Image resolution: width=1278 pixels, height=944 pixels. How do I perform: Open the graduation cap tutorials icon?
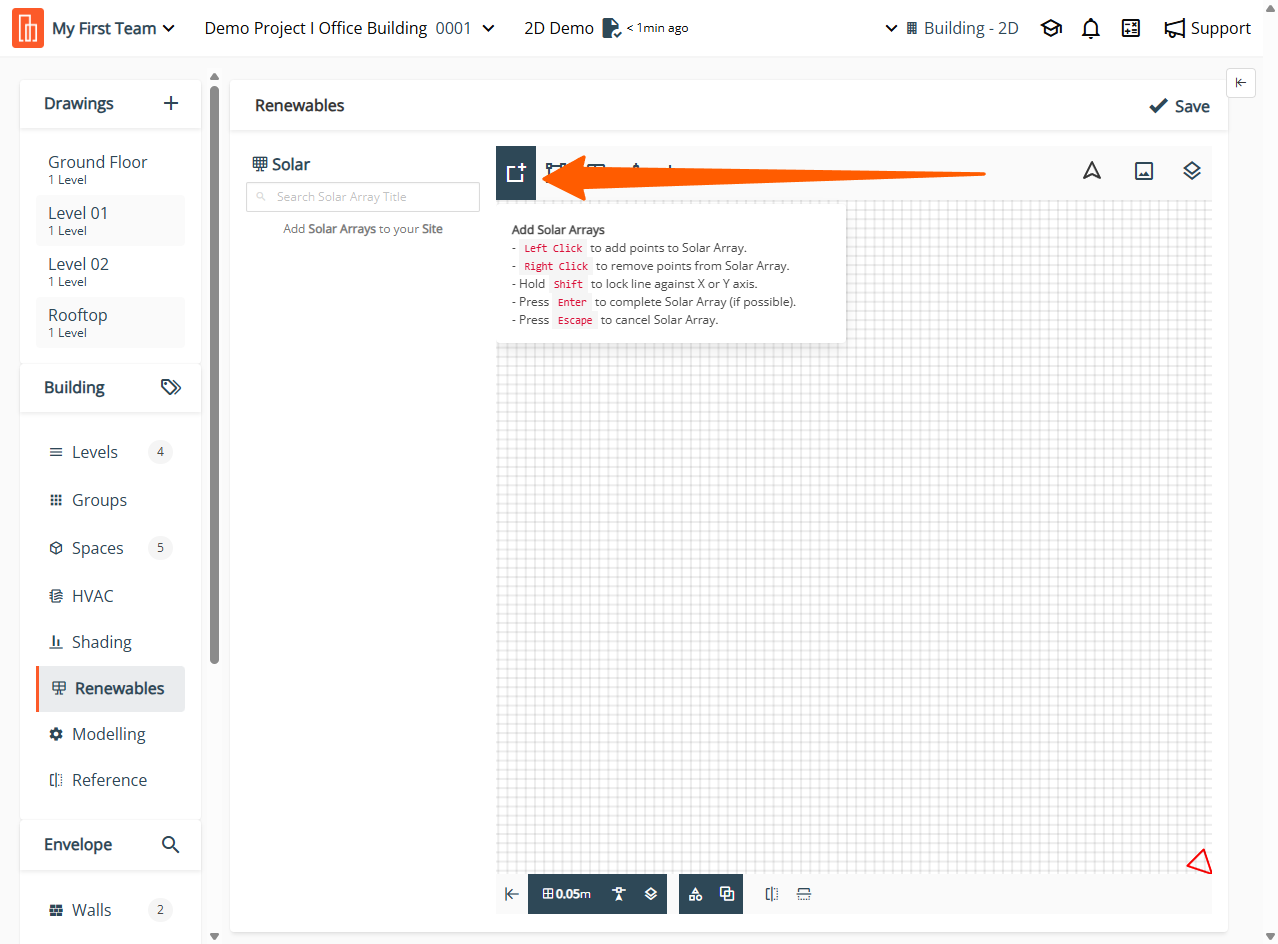pos(1051,28)
